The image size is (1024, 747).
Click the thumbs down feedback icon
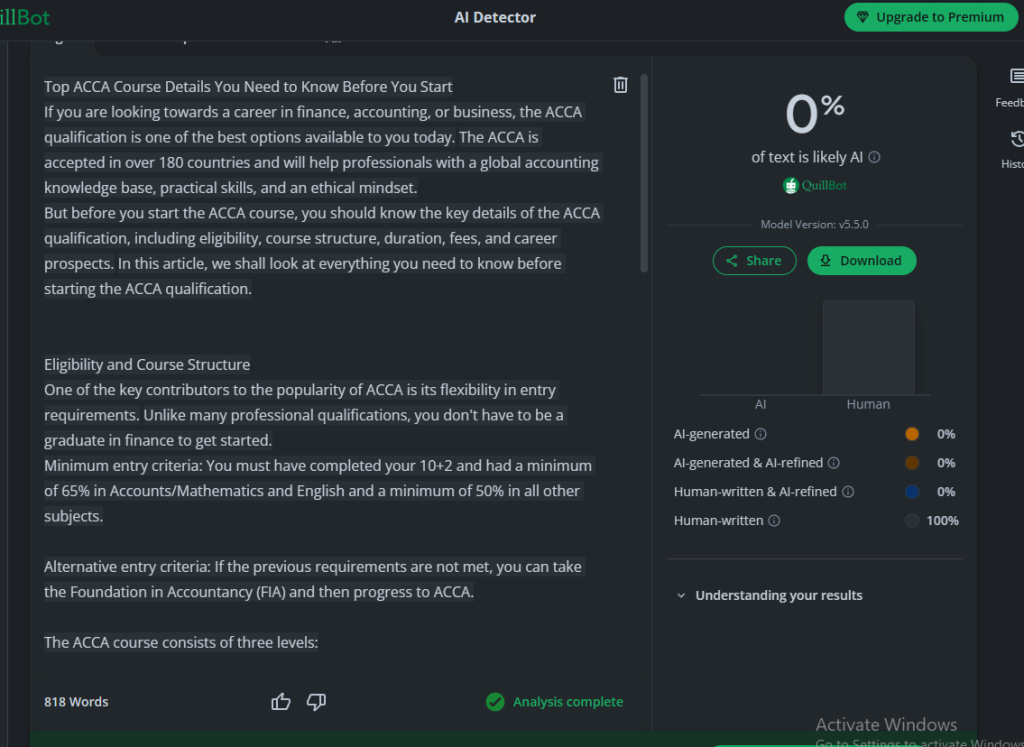[x=316, y=702]
